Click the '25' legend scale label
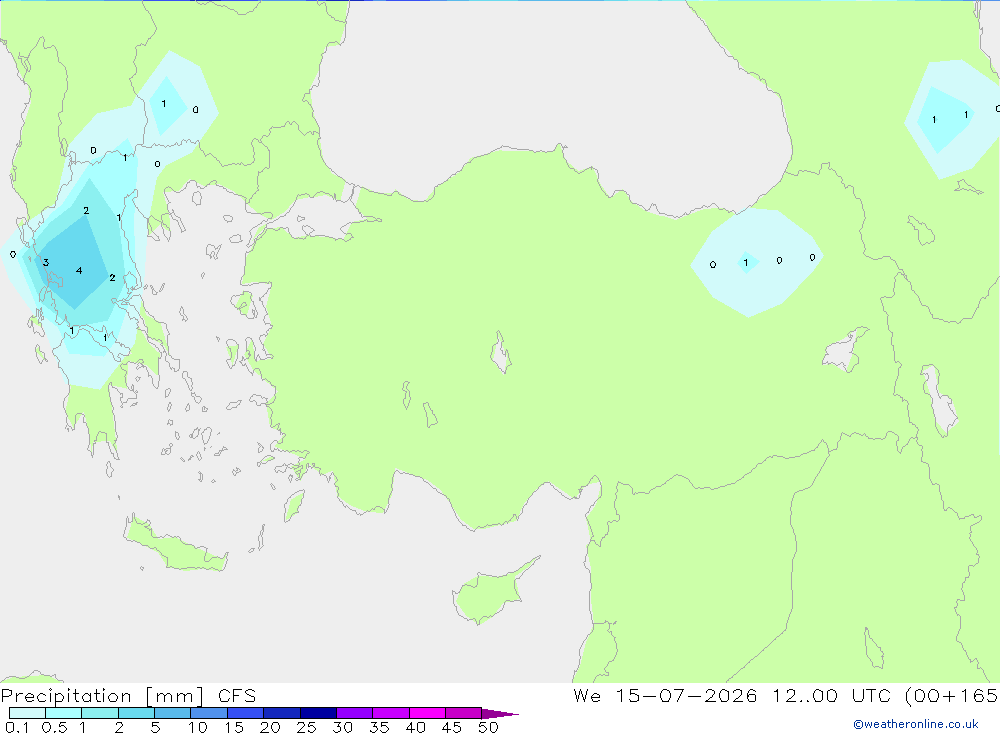This screenshot has width=1000, height=733. (306, 727)
